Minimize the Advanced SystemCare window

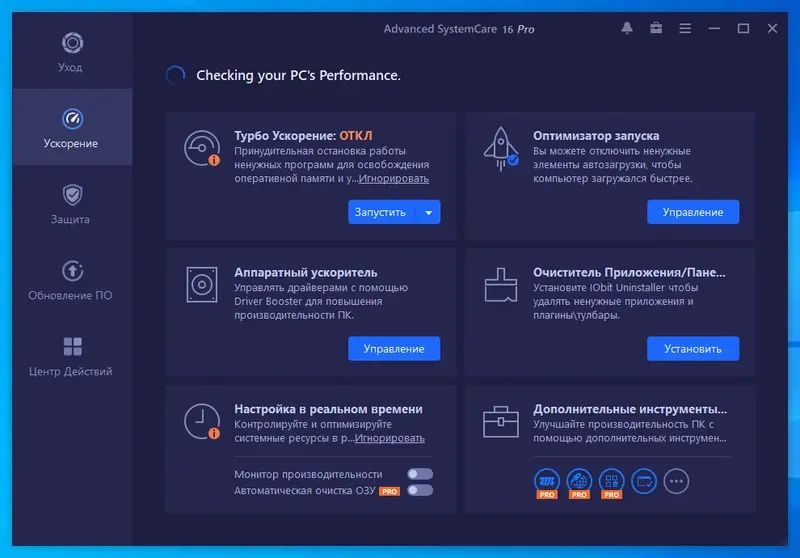tap(714, 29)
